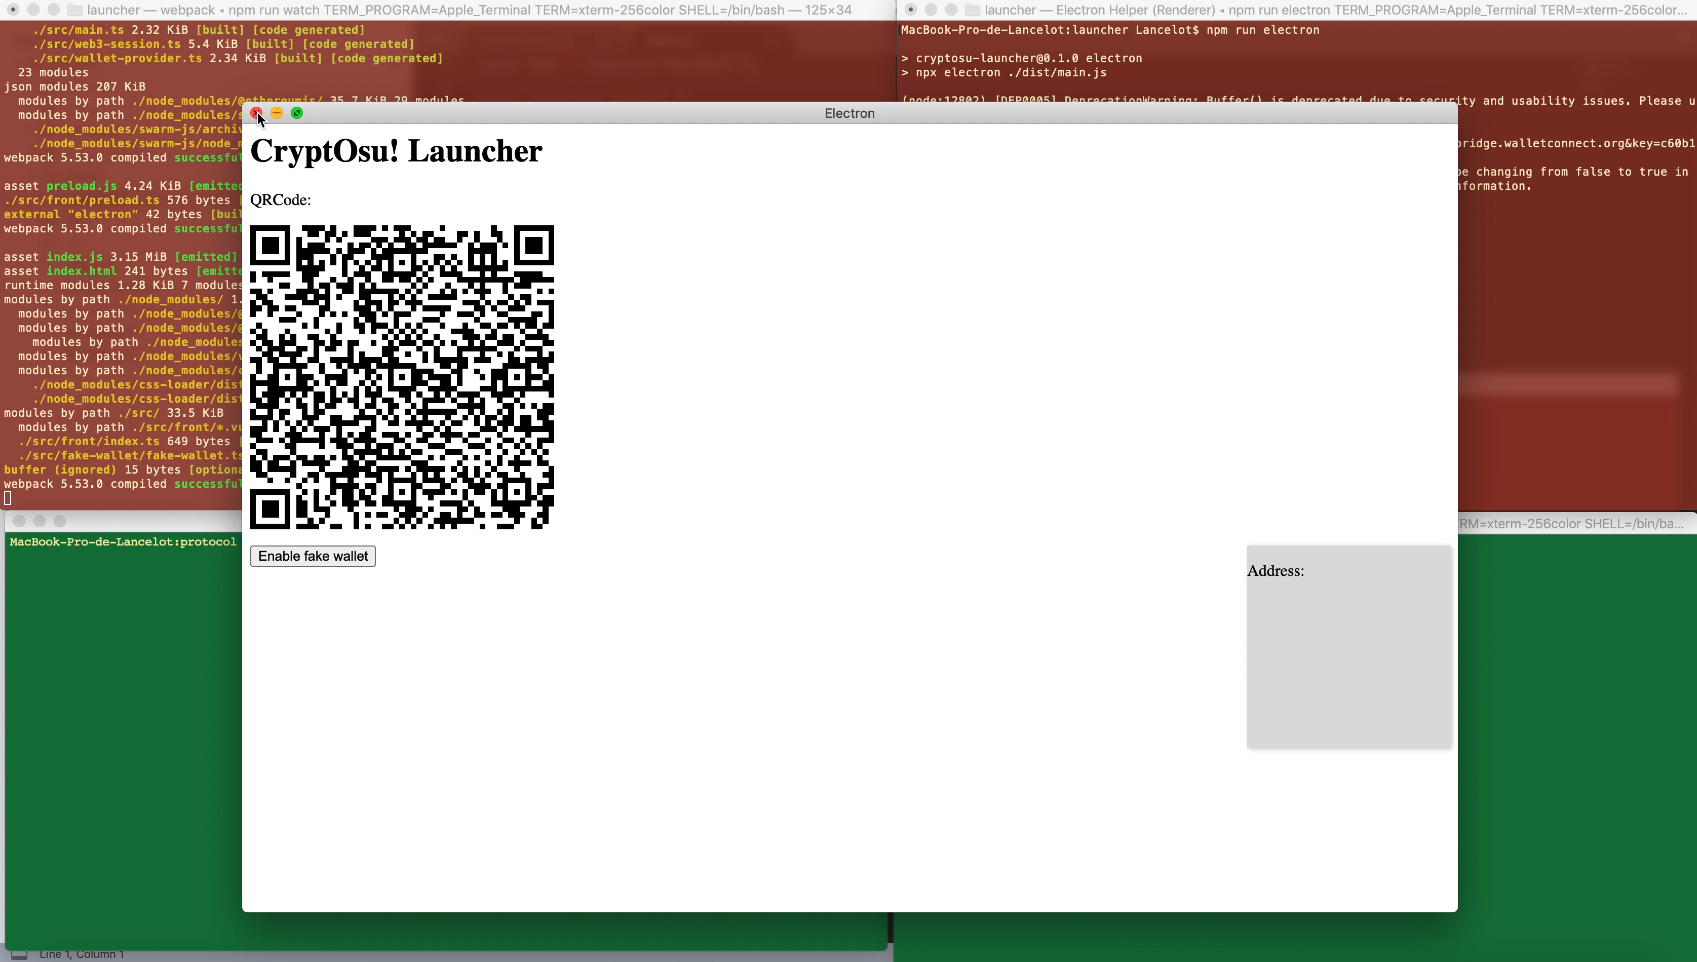This screenshot has height=962, width=1697.
Task: Click the DeprecationWarning Buffer() line in right terminal
Action: (1298, 100)
